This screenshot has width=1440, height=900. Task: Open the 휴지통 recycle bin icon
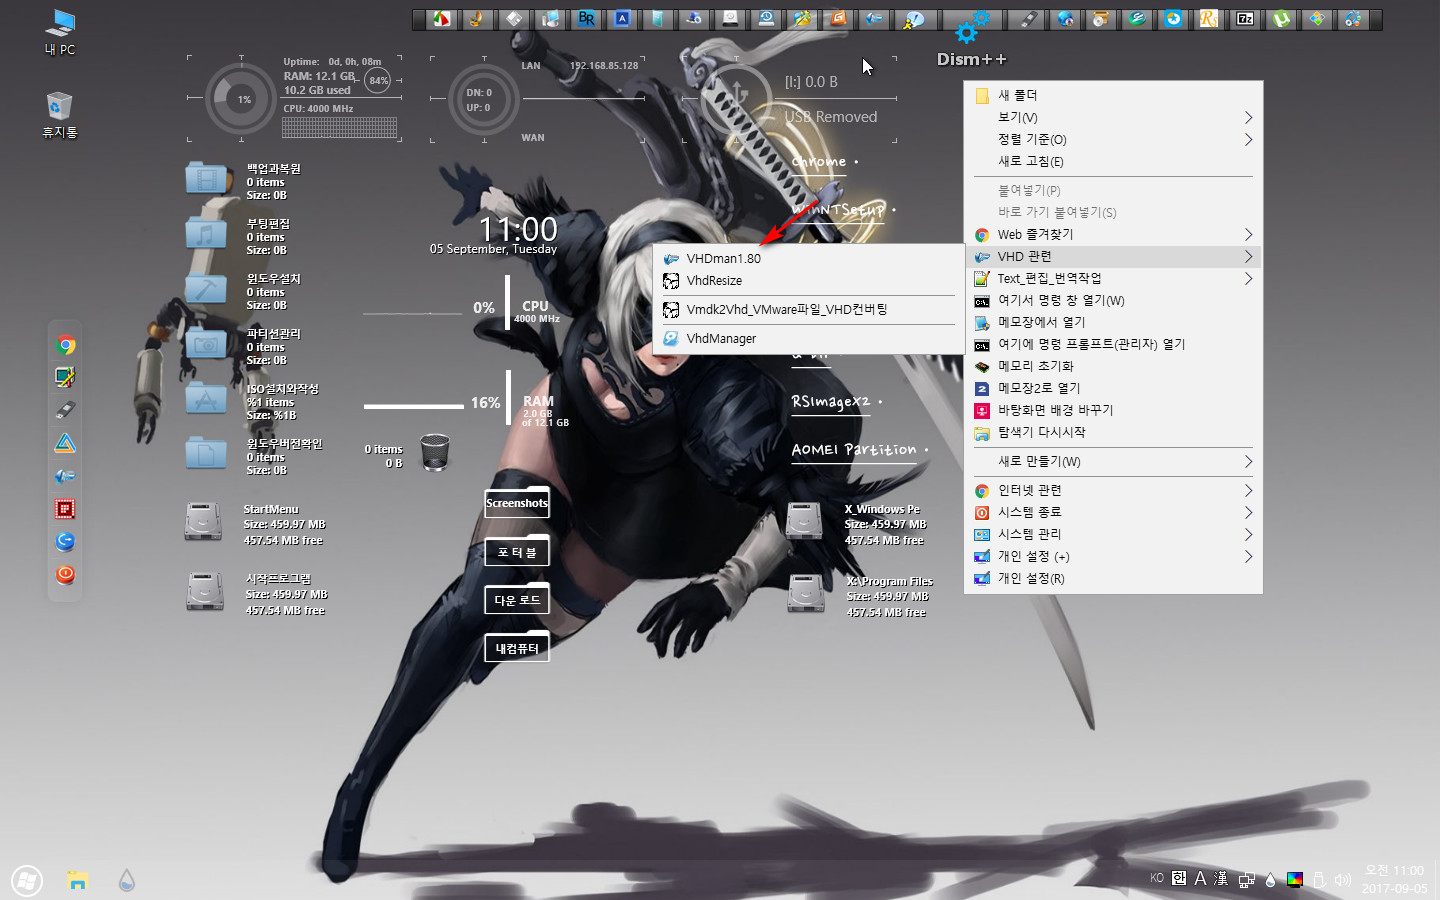point(60,114)
